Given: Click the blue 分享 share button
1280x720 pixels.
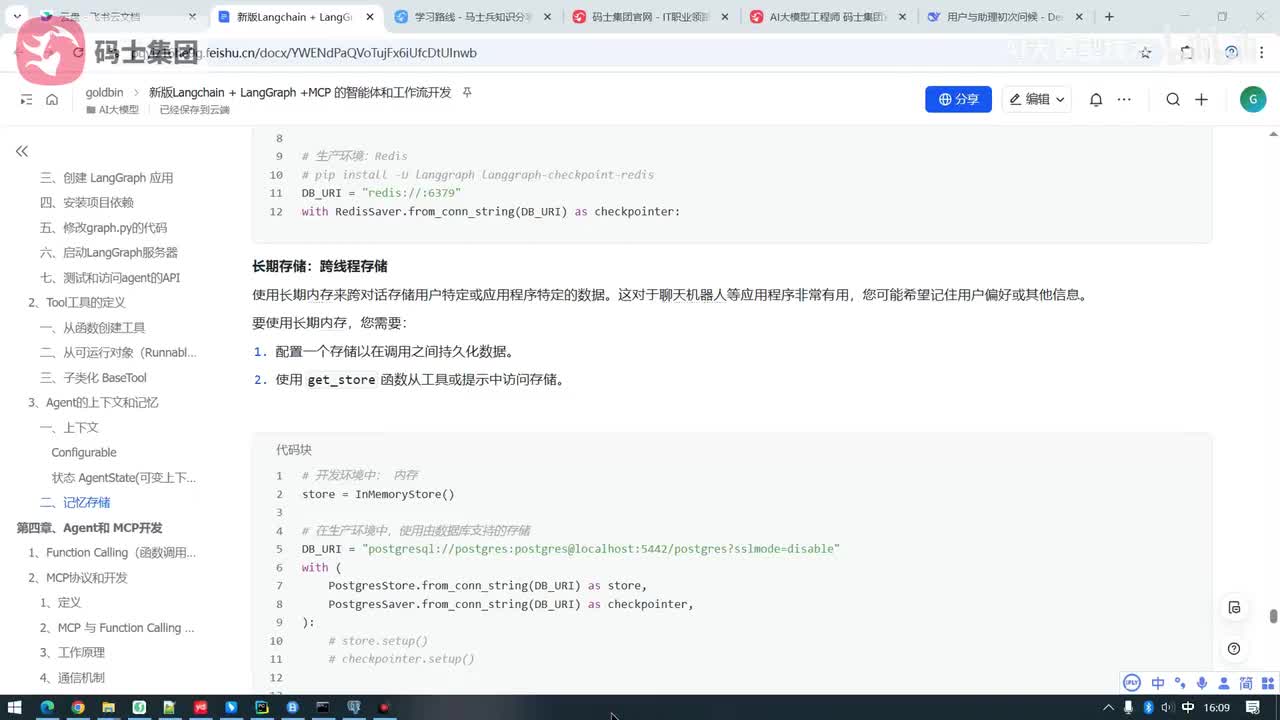Looking at the screenshot, I should 958,99.
